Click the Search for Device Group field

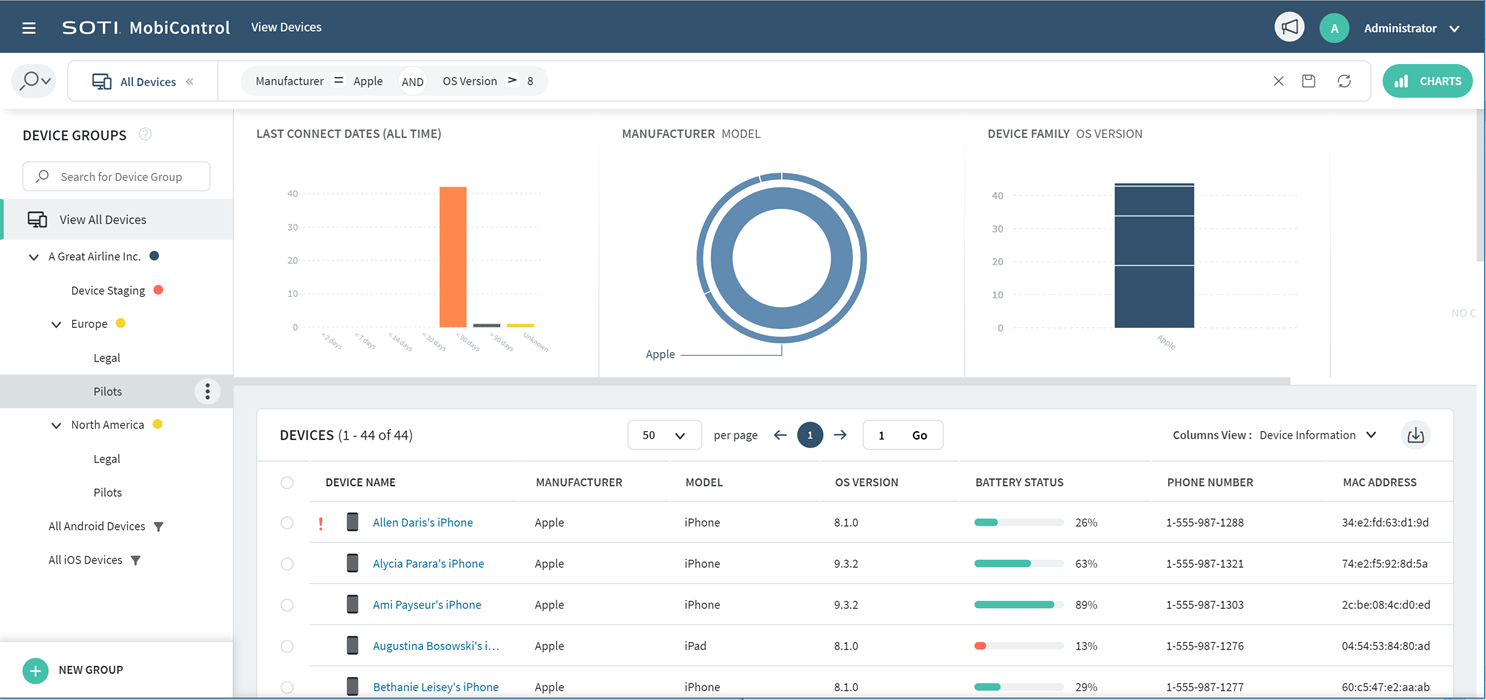tap(116, 176)
